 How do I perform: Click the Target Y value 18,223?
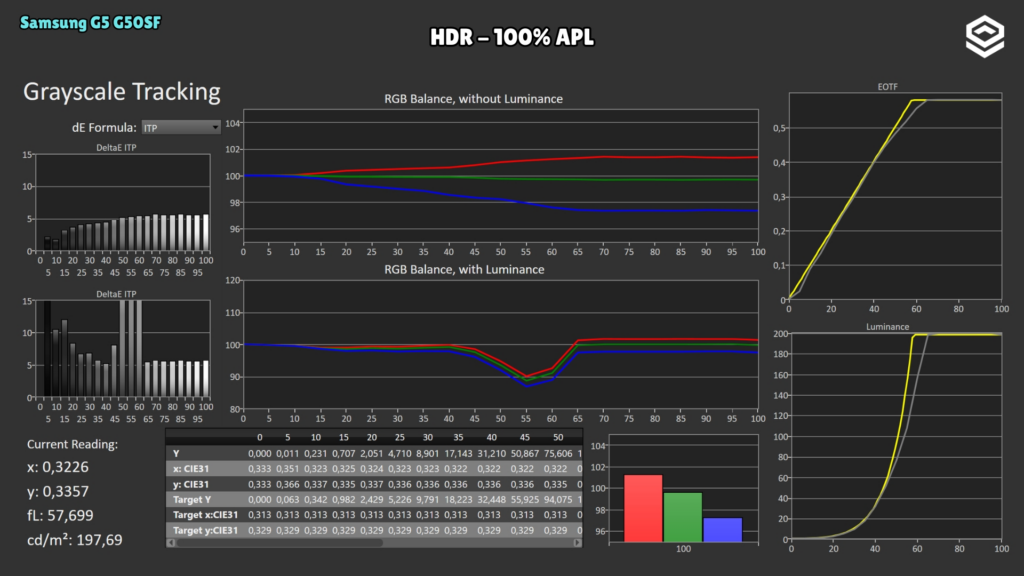click(x=458, y=500)
